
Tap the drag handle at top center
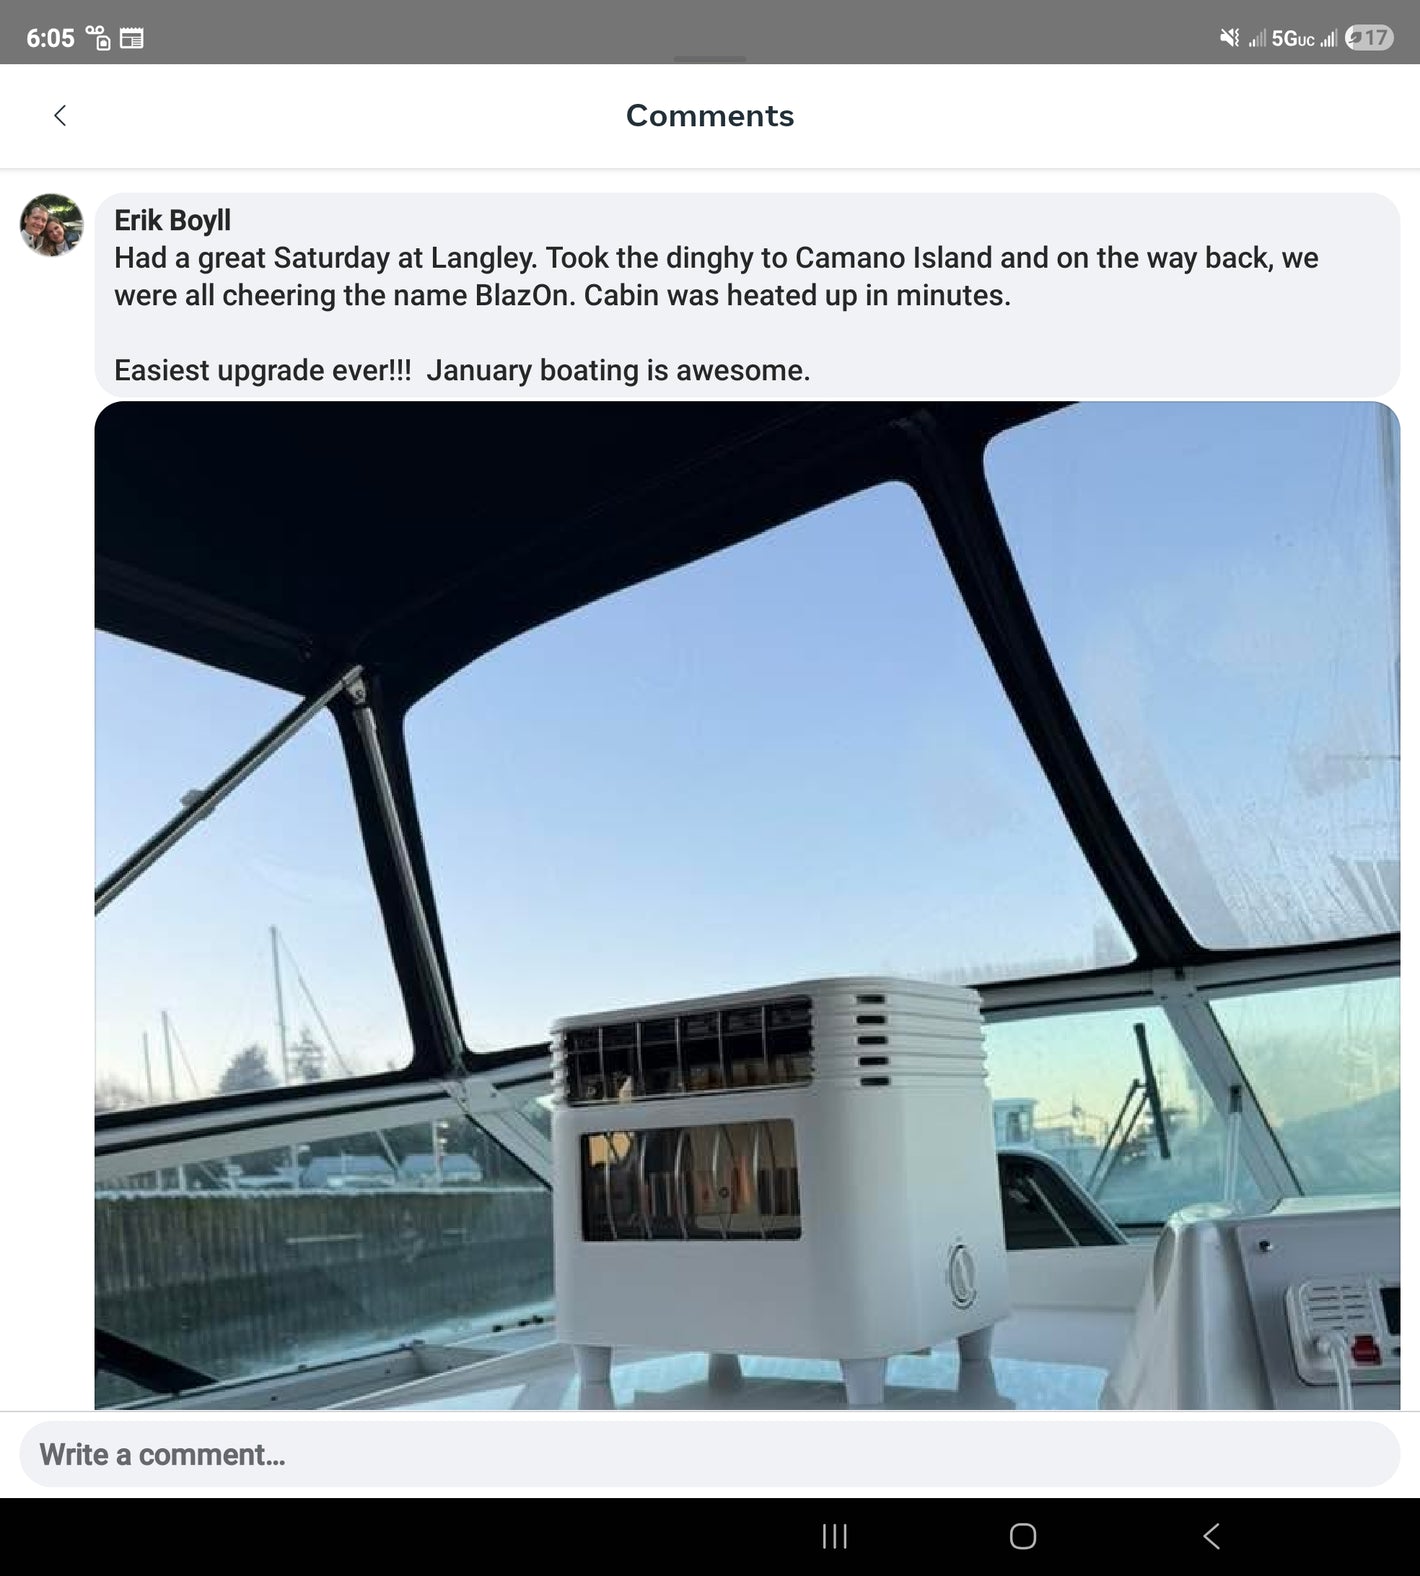[710, 59]
